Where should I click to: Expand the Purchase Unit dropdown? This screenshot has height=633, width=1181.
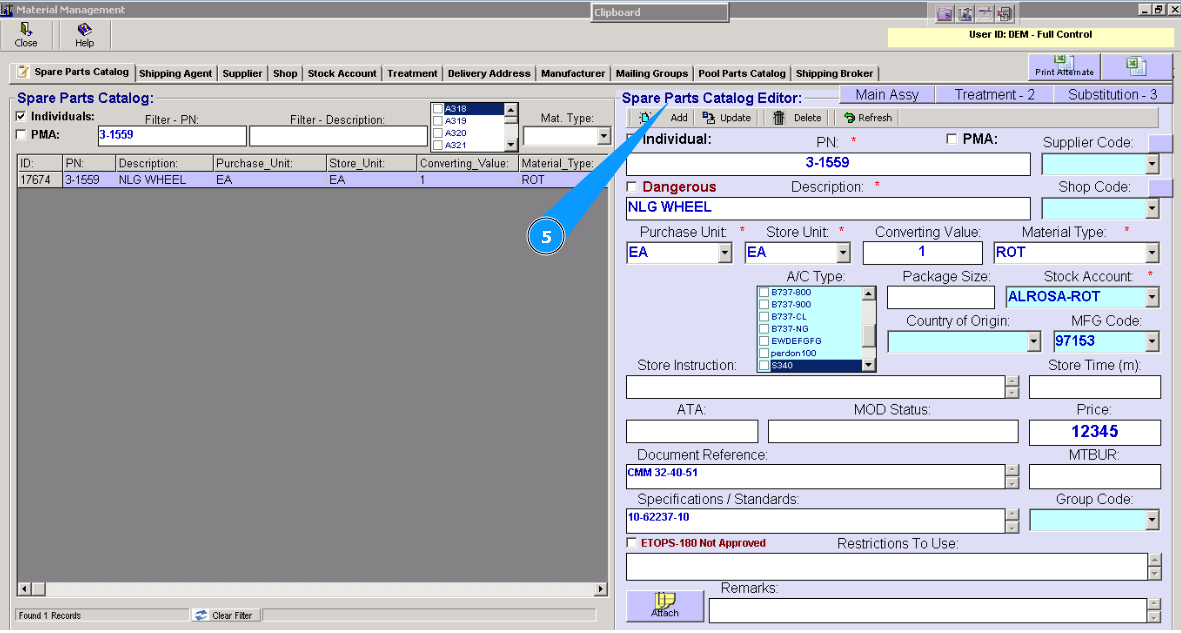click(x=725, y=252)
